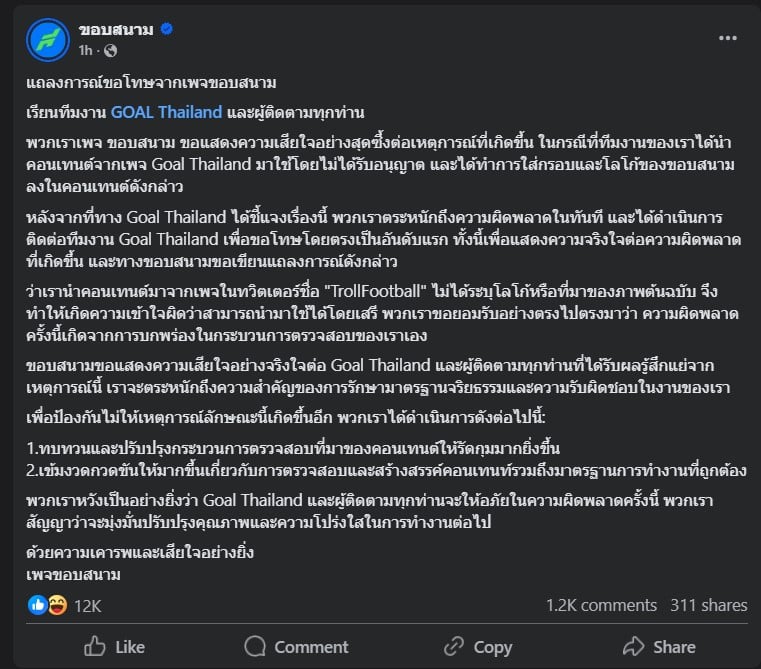Screen dimensions: 761x669
Task: View the 12K reactions list
Action: pyautogui.click(x=88, y=605)
